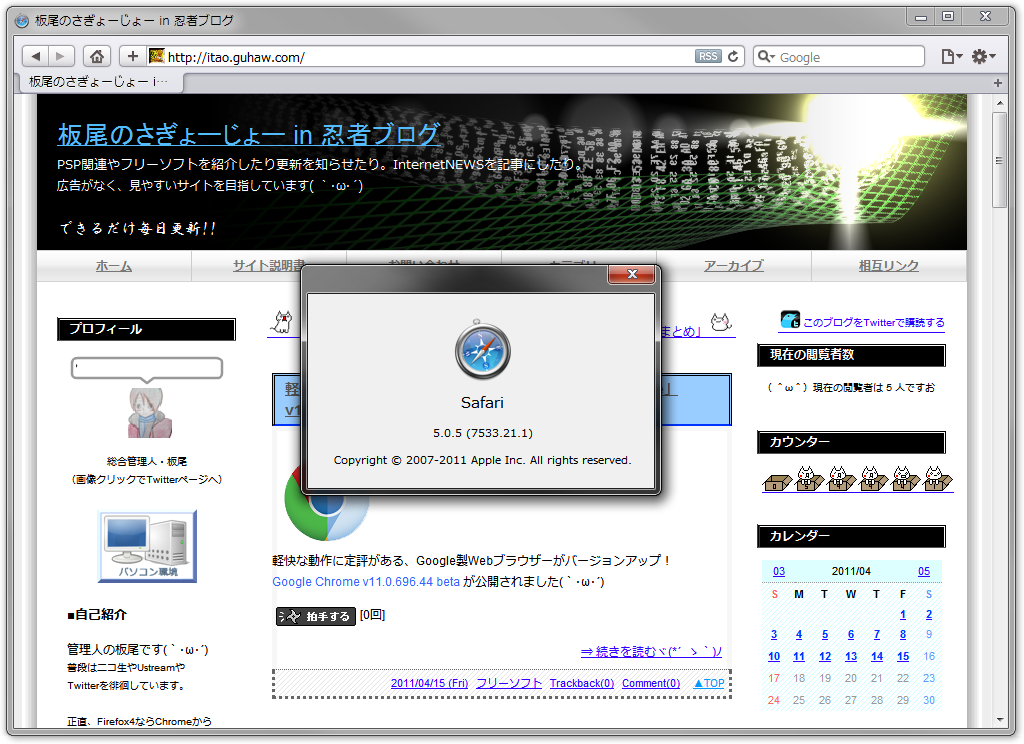Open the Google Chrome v11.0.696.44 beta link

pyautogui.click(x=366, y=581)
